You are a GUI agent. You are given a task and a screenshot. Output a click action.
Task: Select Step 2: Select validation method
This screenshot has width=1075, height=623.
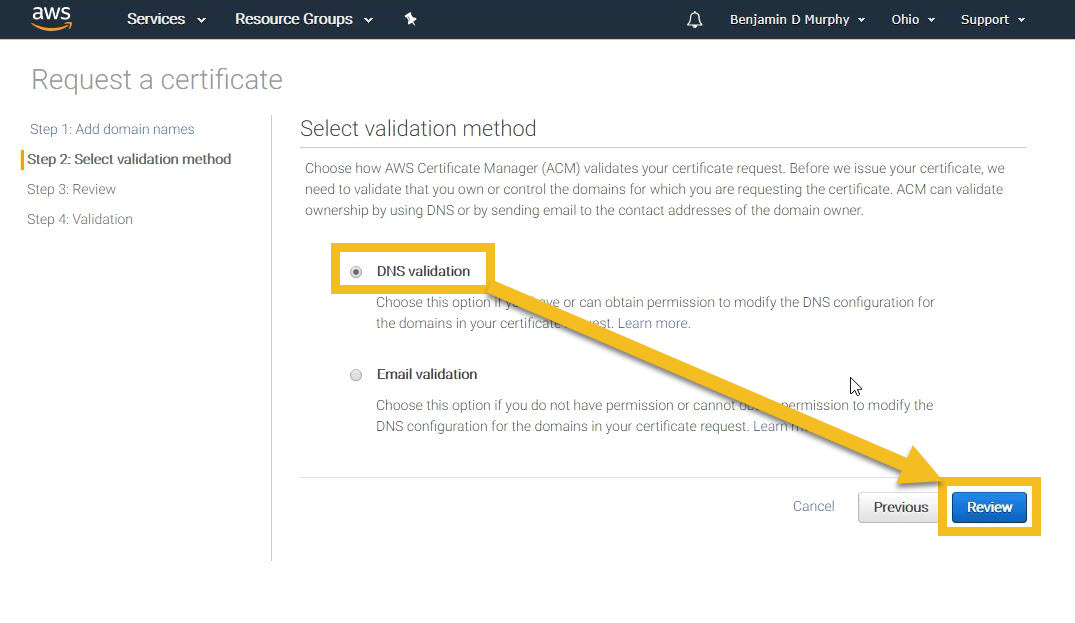(x=129, y=159)
